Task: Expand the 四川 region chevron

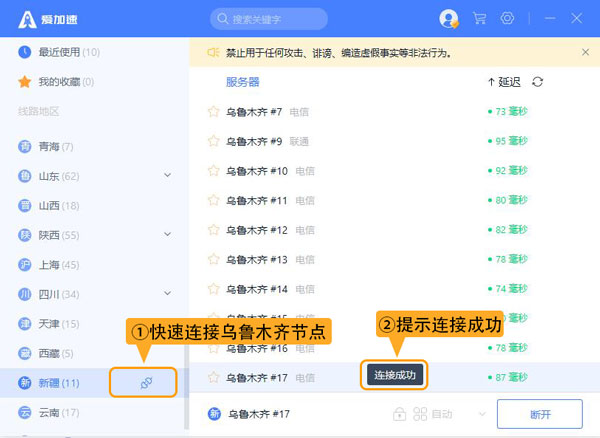Action: [x=167, y=293]
